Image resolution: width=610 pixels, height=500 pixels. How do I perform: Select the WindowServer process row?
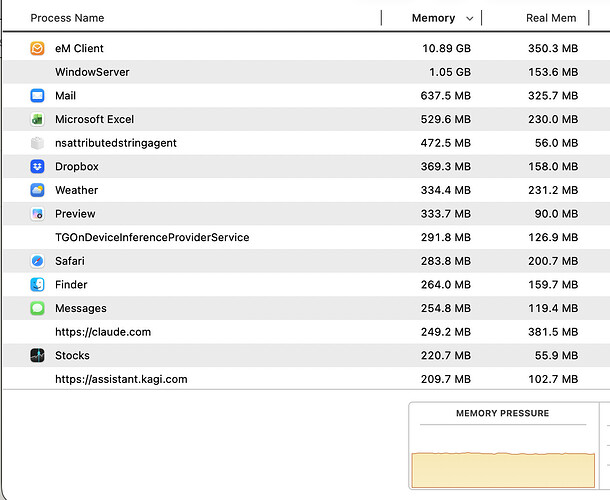pos(307,72)
